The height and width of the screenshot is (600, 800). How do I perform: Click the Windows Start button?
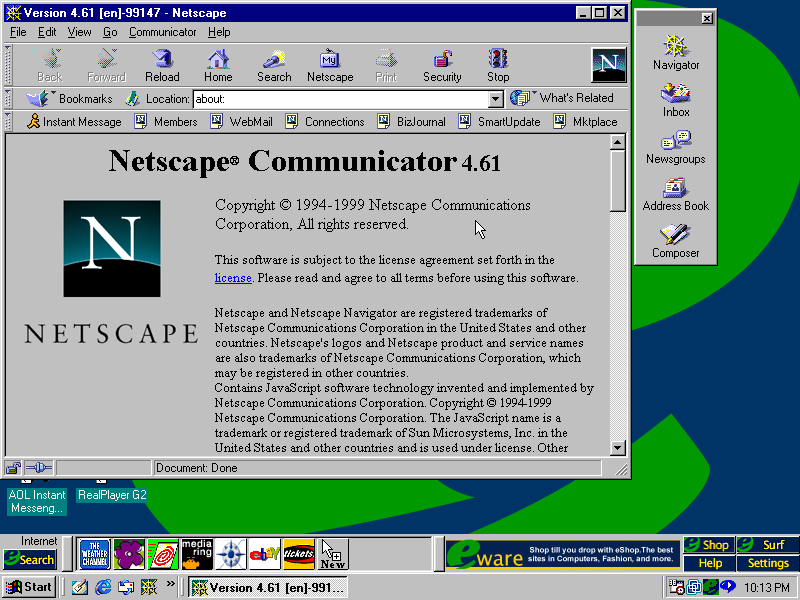coord(29,587)
